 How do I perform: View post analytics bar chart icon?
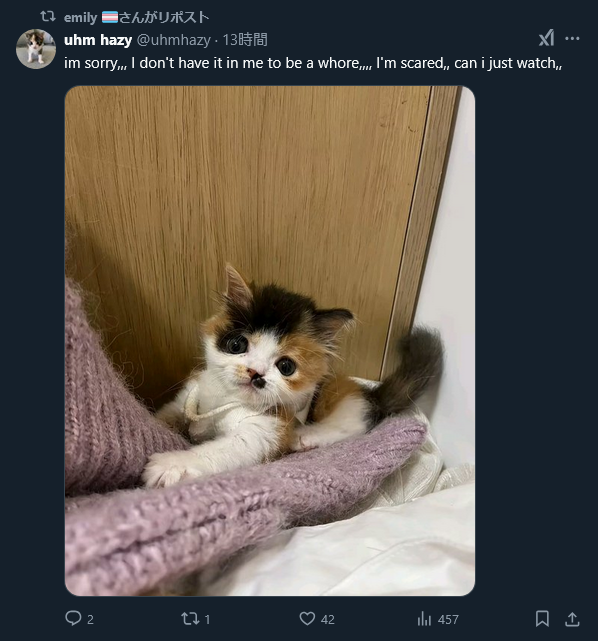424,619
